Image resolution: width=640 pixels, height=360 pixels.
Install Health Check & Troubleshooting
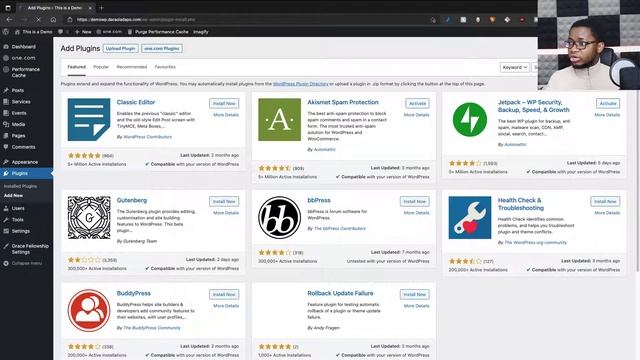[x=605, y=202]
